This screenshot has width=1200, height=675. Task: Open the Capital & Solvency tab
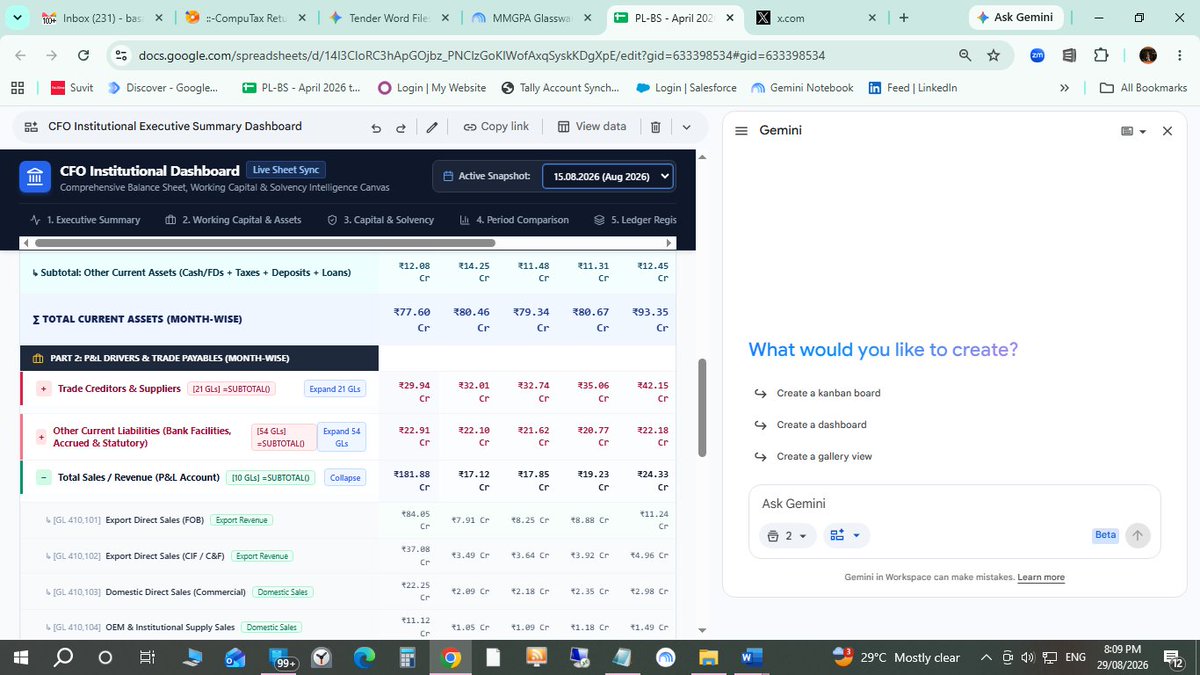[x=380, y=220]
